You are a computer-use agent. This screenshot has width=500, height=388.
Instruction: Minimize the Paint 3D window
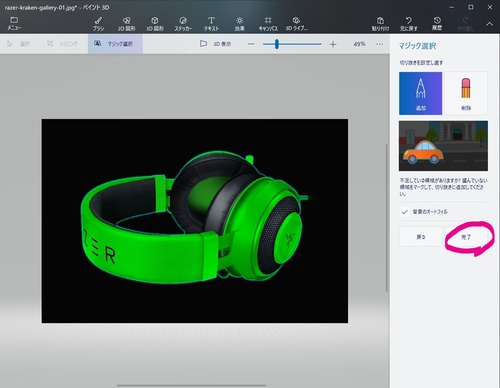(452, 7)
